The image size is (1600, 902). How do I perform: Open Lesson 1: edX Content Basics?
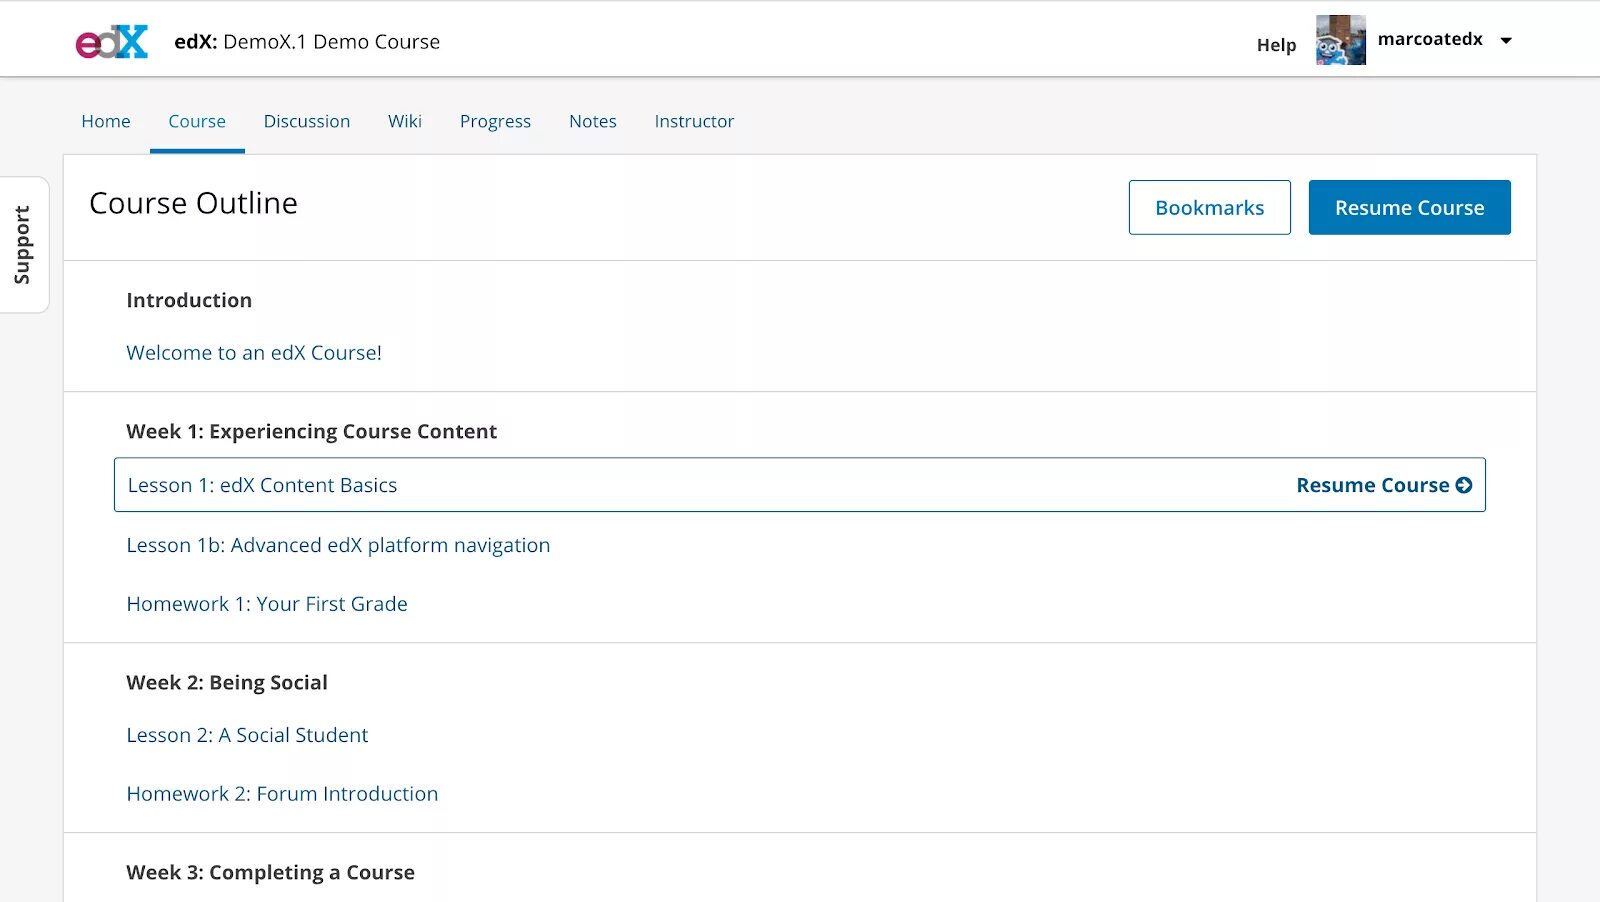click(262, 485)
